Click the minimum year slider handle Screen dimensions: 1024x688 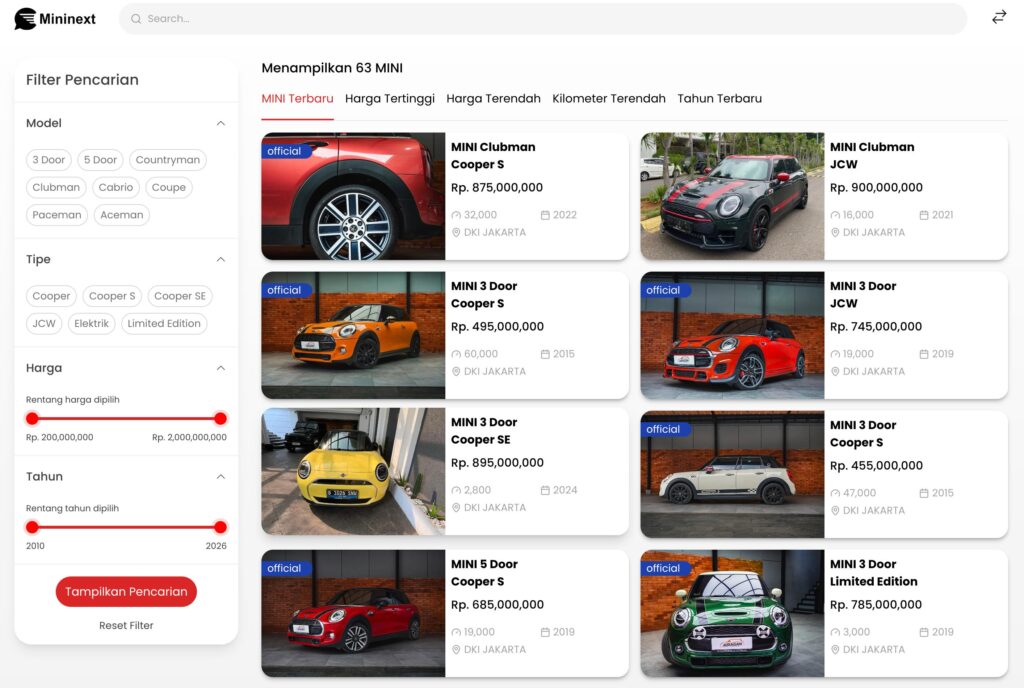32,527
